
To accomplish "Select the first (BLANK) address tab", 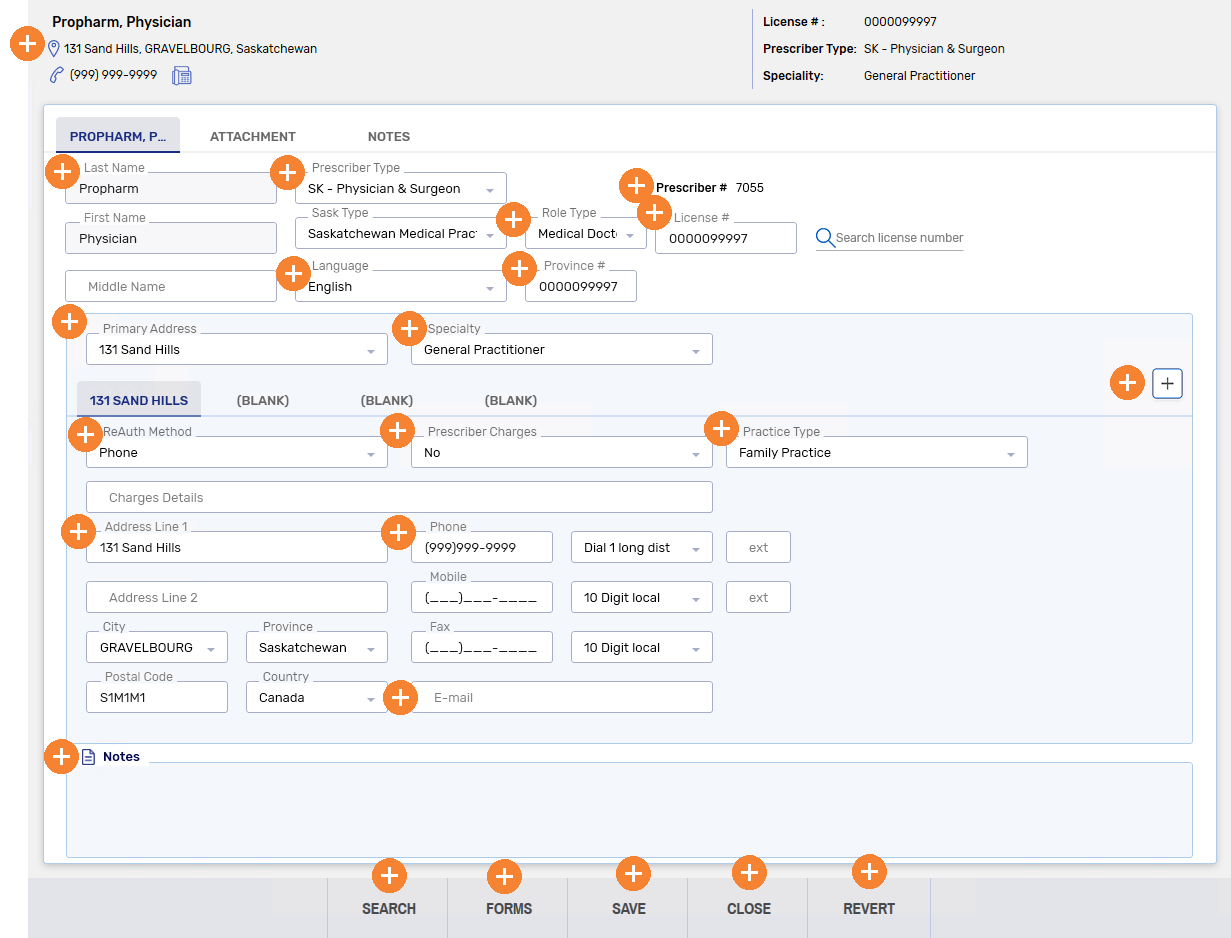I will pos(263,401).
